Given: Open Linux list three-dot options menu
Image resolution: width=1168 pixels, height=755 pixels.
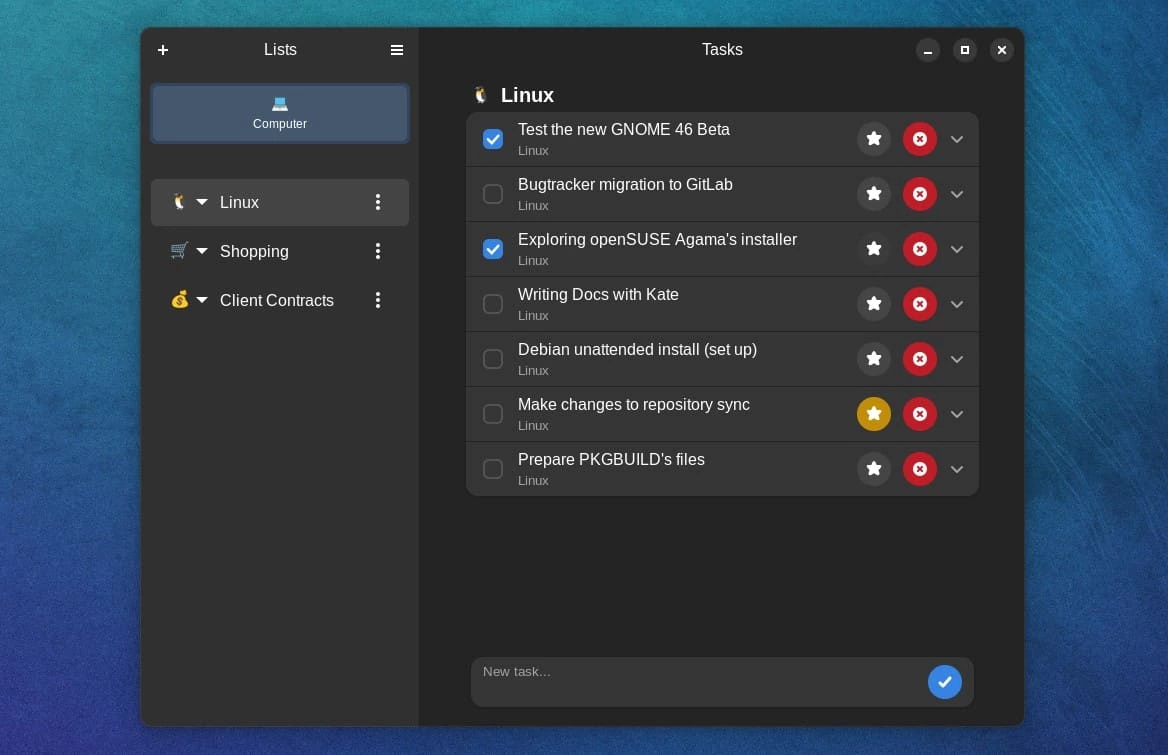Looking at the screenshot, I should (378, 202).
